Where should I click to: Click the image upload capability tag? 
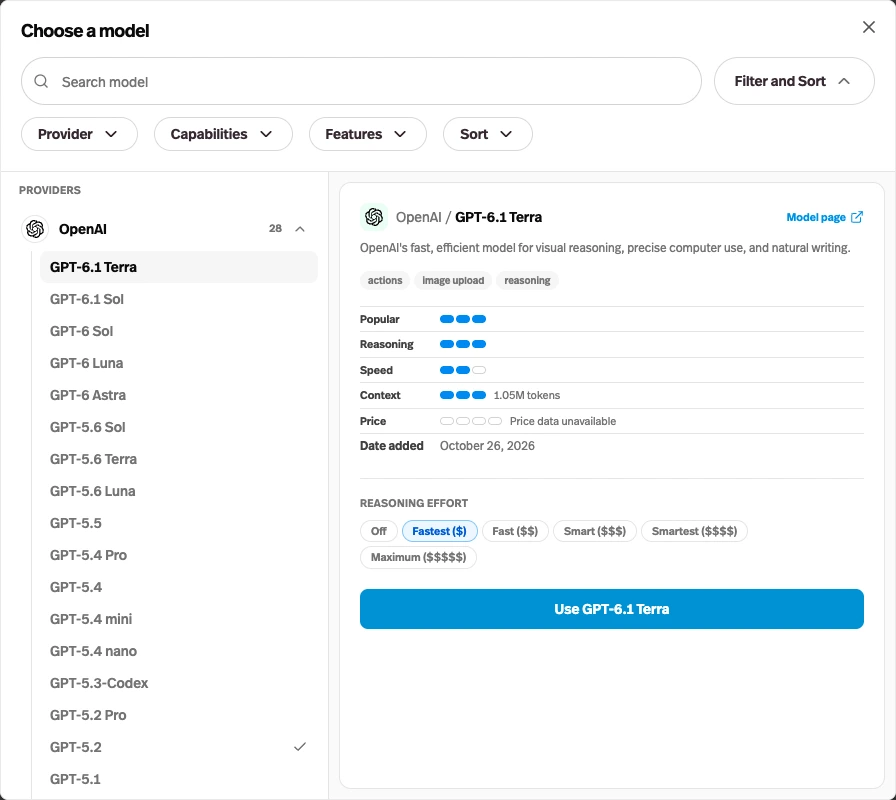(453, 281)
